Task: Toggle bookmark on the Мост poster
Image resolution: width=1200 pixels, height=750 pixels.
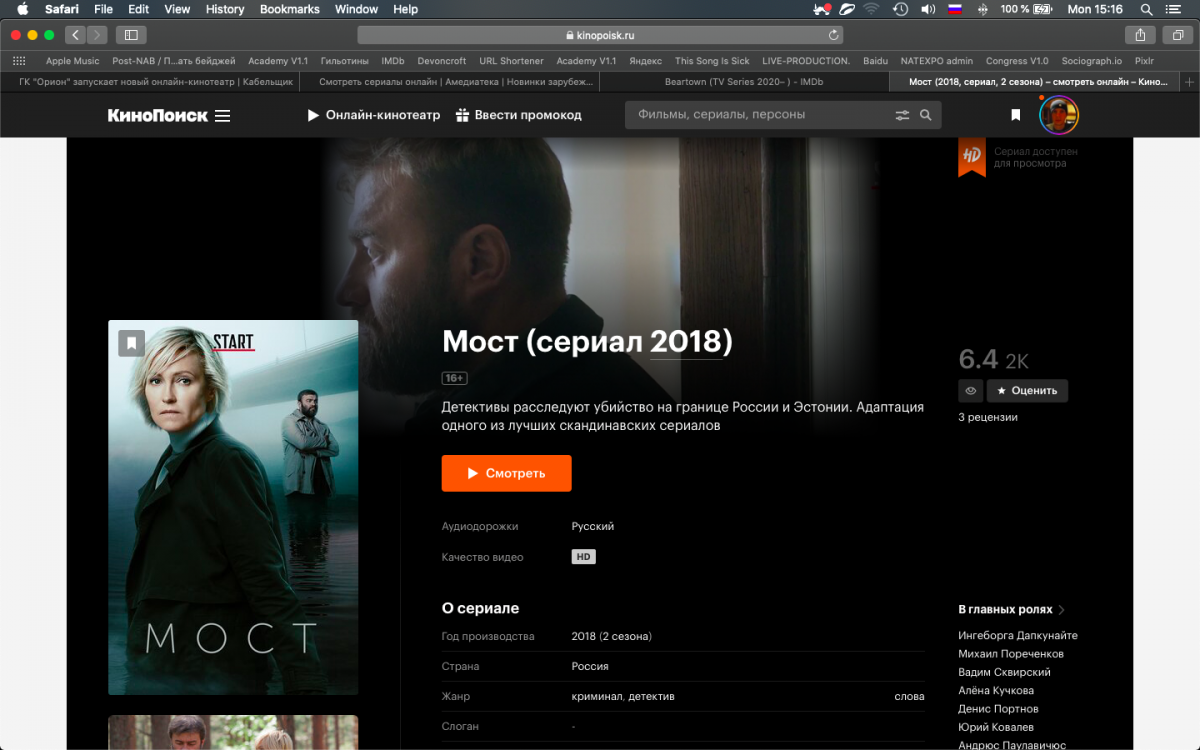Action: pyautogui.click(x=132, y=342)
